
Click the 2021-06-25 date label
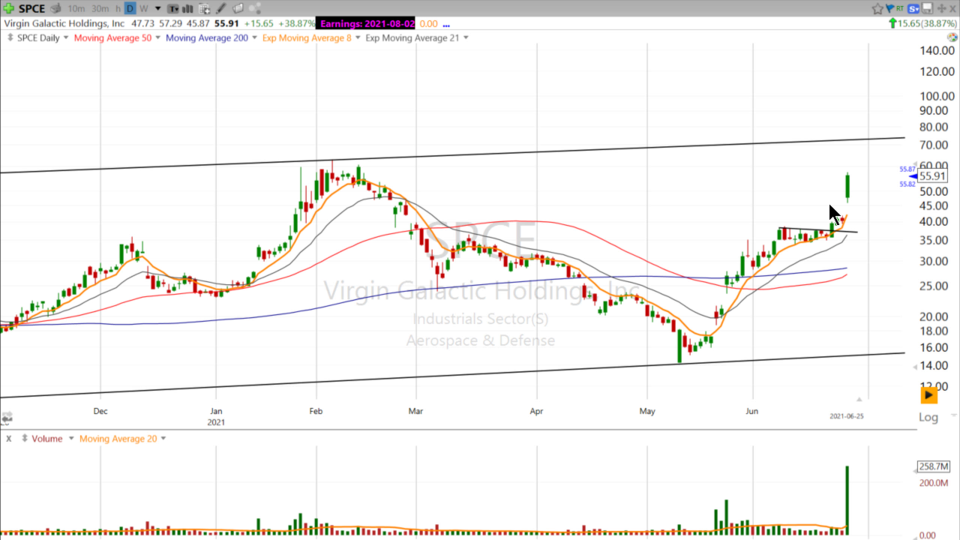[847, 416]
